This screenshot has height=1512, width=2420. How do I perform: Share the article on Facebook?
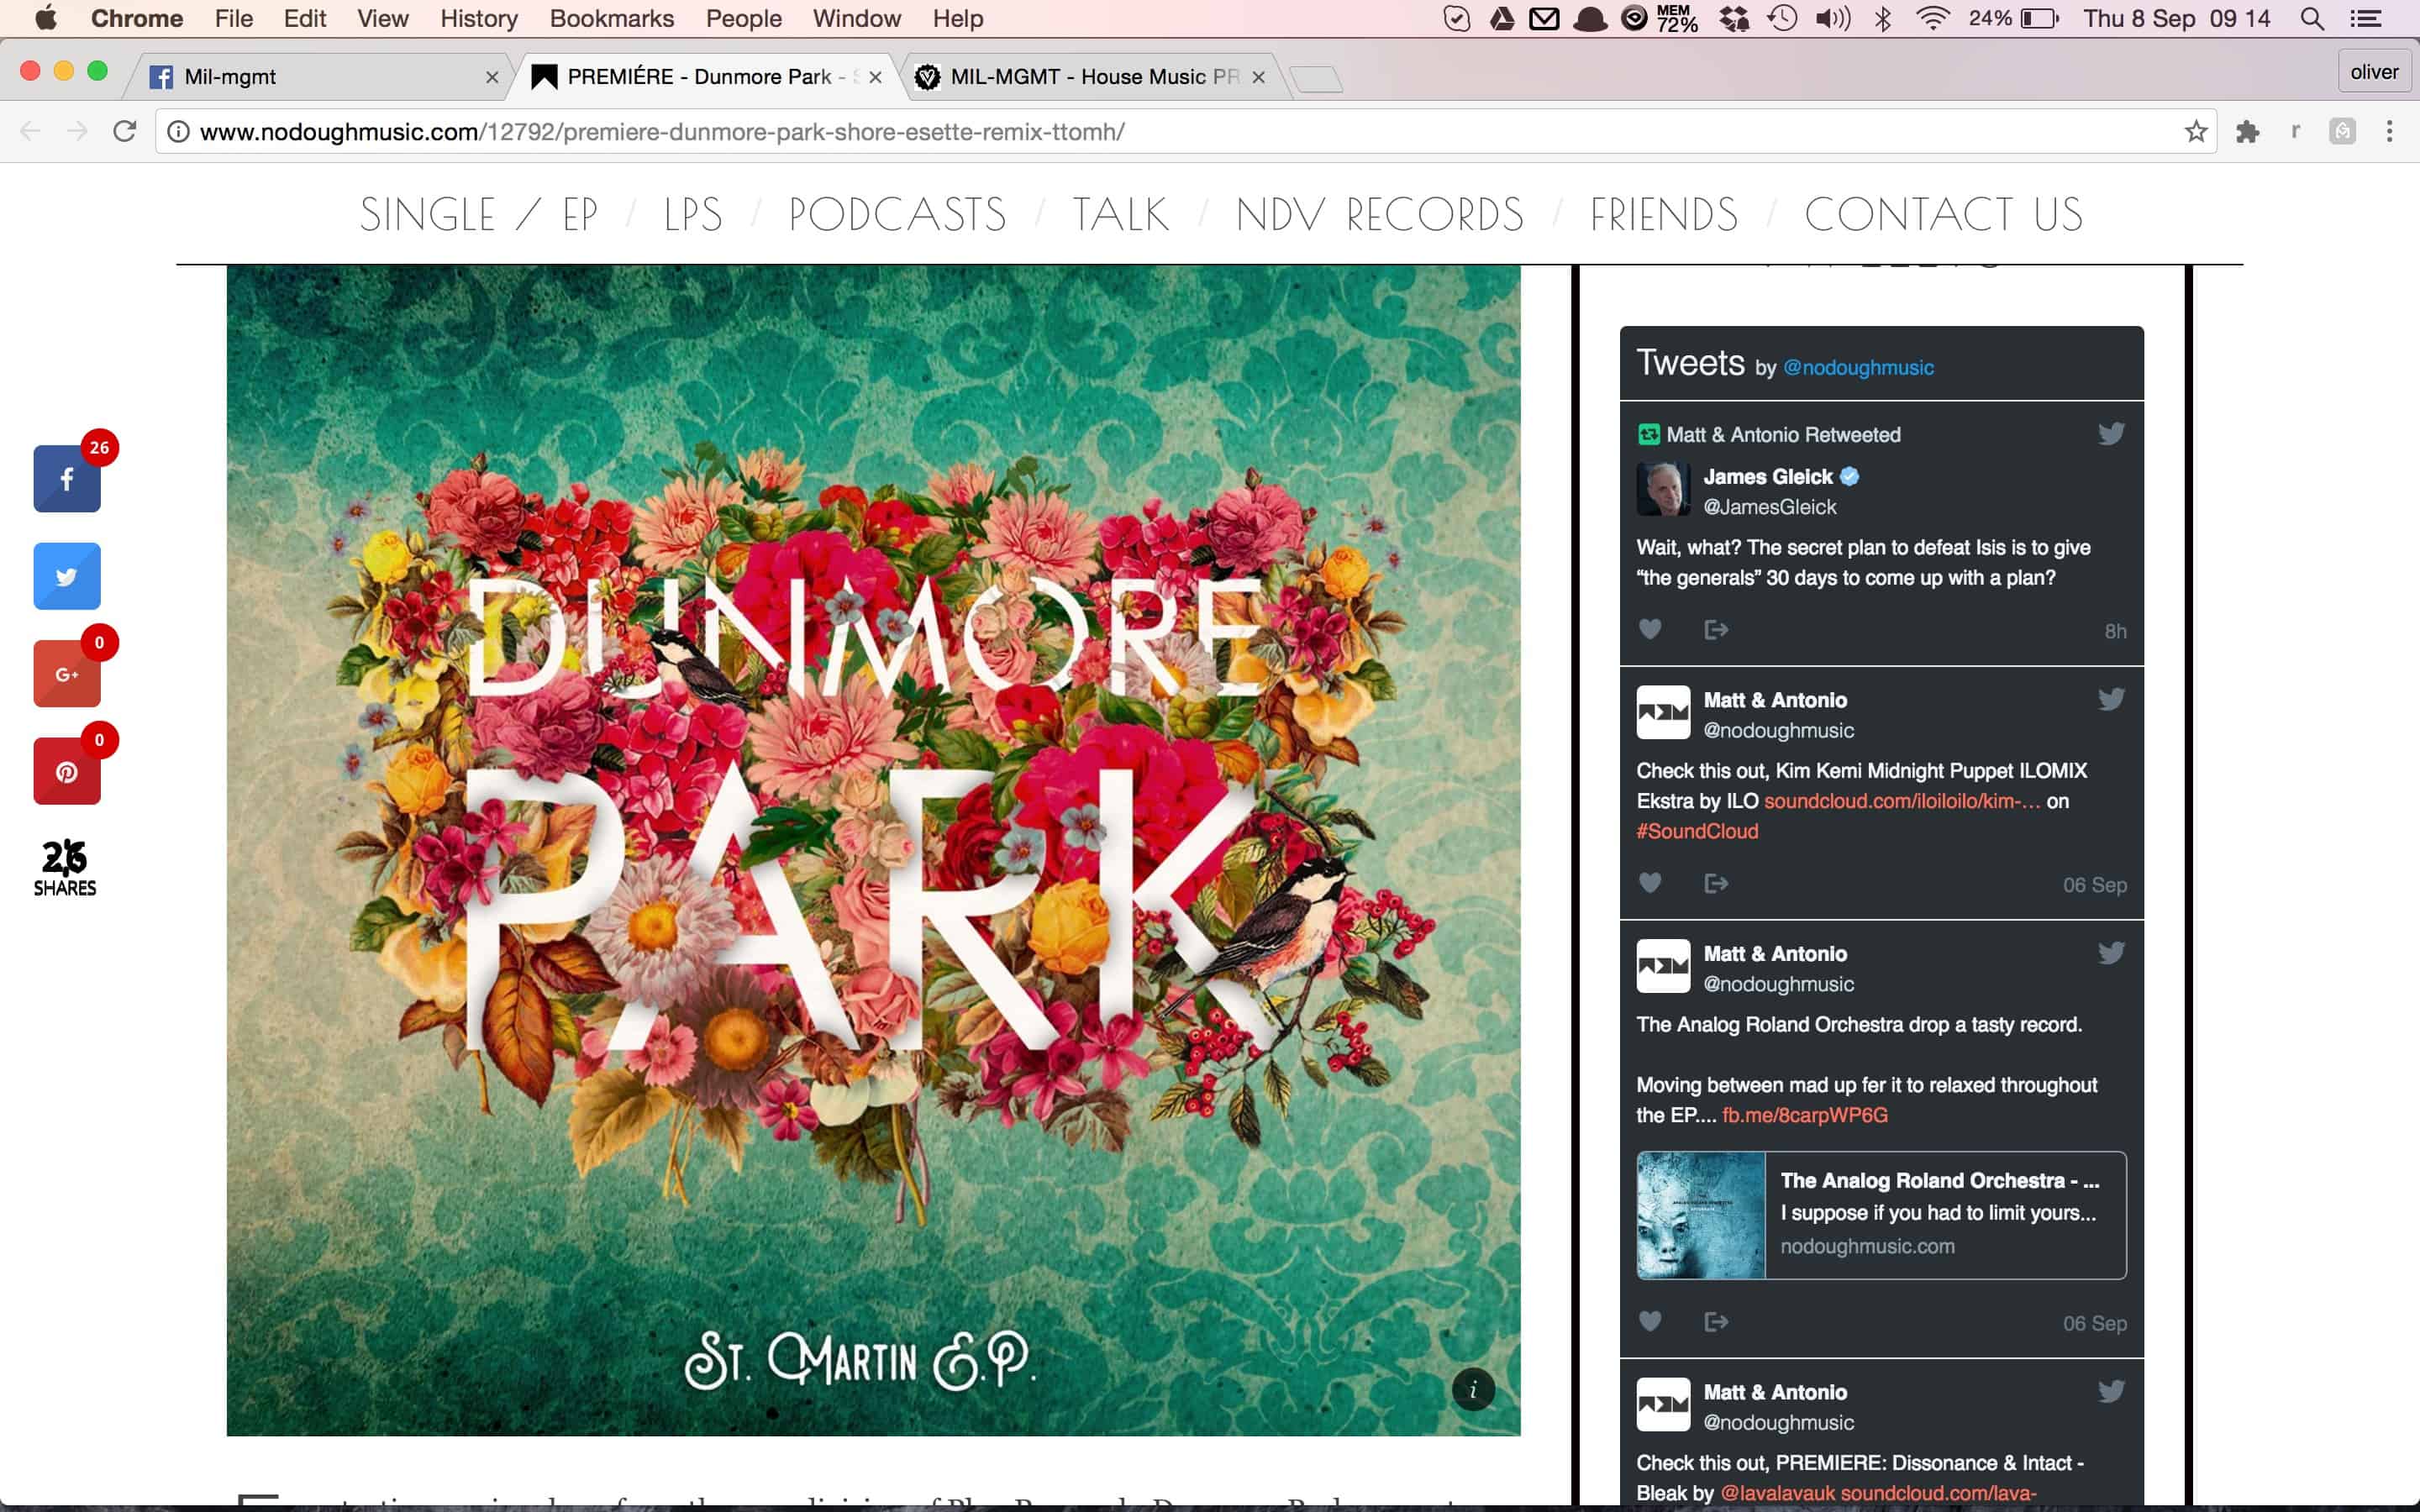coord(67,479)
